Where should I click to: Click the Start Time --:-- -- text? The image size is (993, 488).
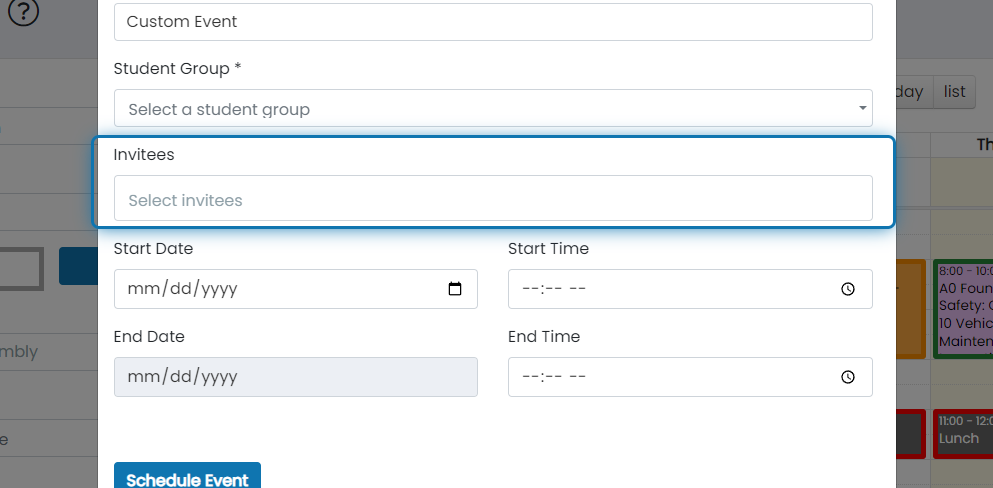(553, 289)
